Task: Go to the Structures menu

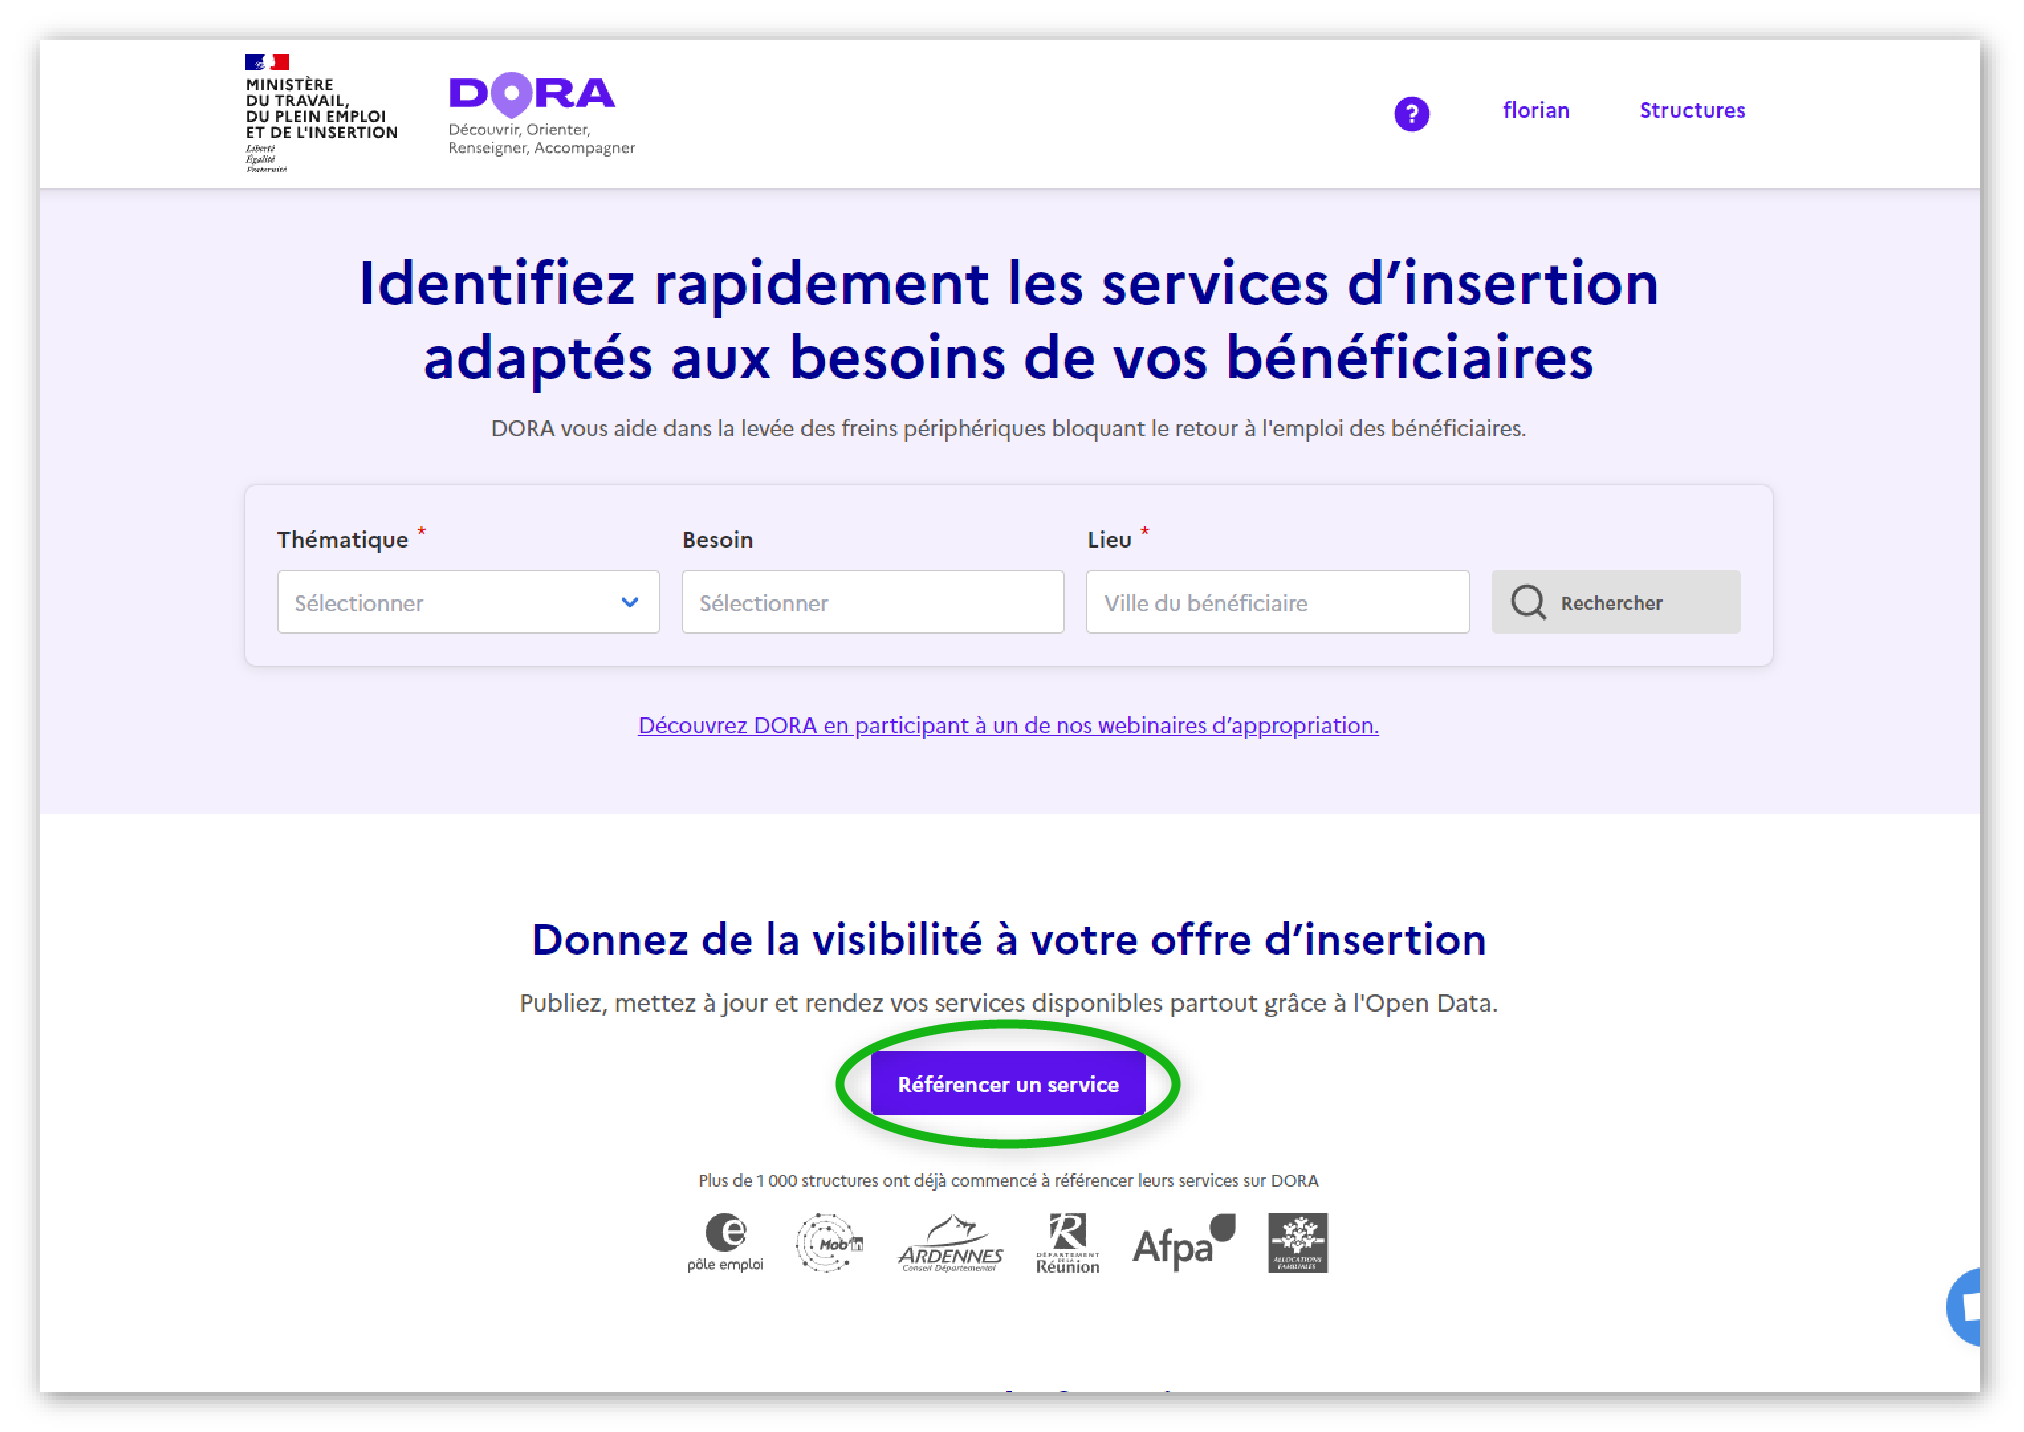Action: (1692, 111)
